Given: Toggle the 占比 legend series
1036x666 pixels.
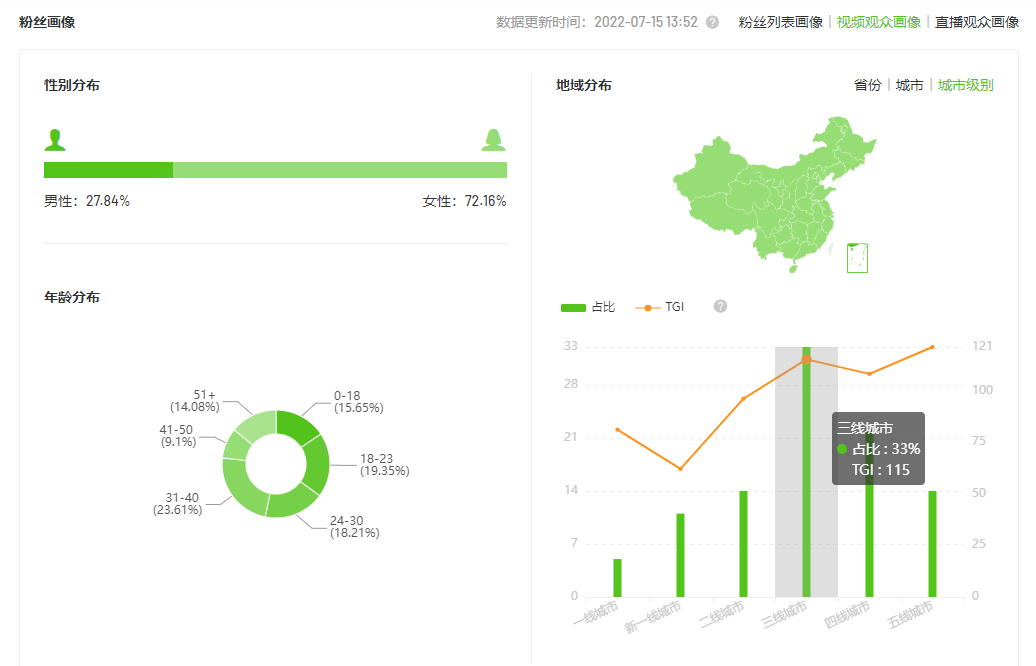Looking at the screenshot, I should pyautogui.click(x=587, y=307).
